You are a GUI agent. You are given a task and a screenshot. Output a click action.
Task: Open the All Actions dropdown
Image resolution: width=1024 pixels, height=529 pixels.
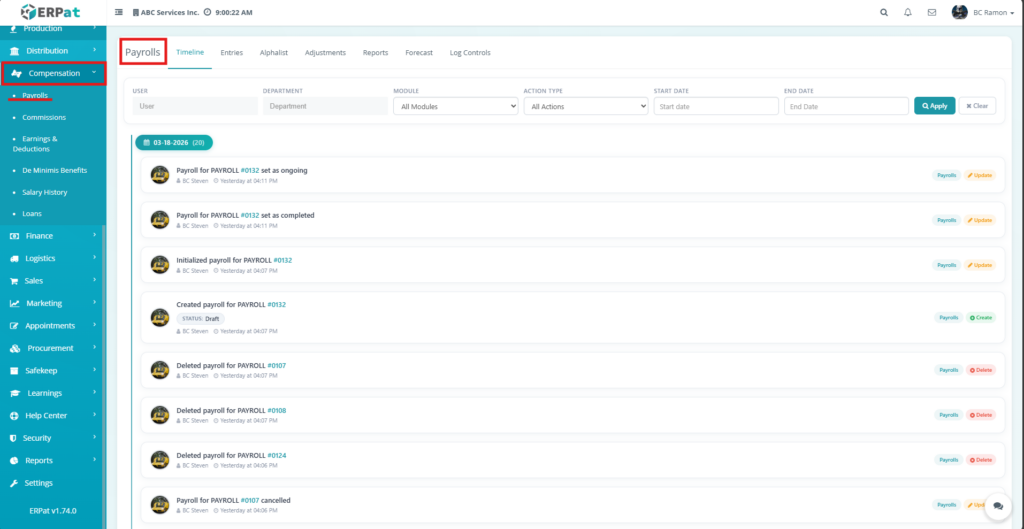point(585,106)
